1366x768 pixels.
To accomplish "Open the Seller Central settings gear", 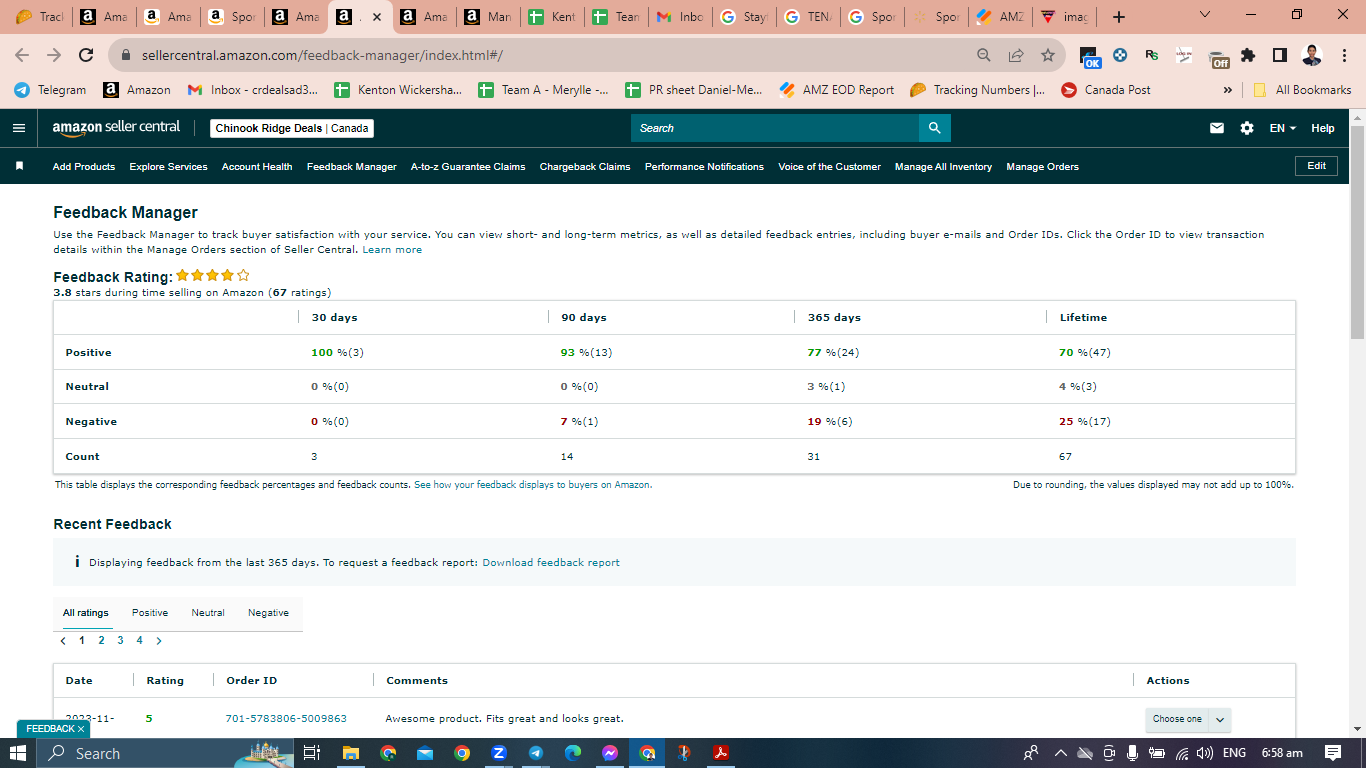I will (x=1246, y=128).
